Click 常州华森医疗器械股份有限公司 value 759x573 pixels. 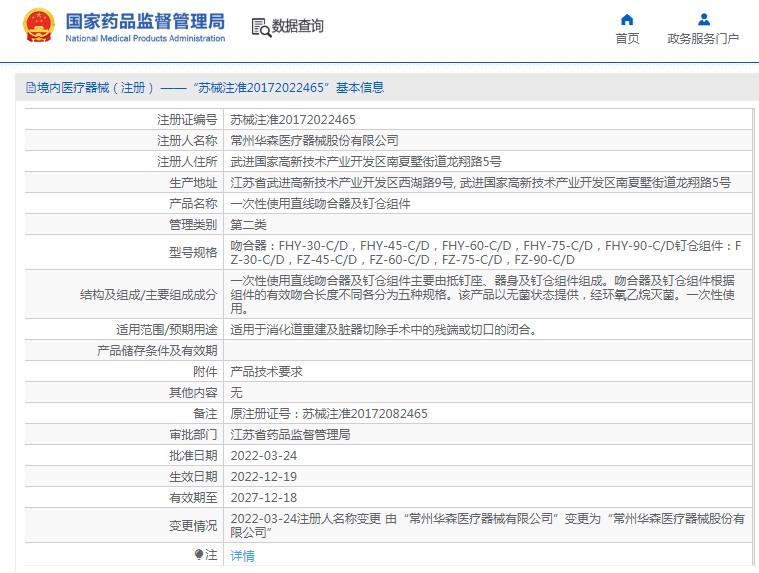click(315, 140)
